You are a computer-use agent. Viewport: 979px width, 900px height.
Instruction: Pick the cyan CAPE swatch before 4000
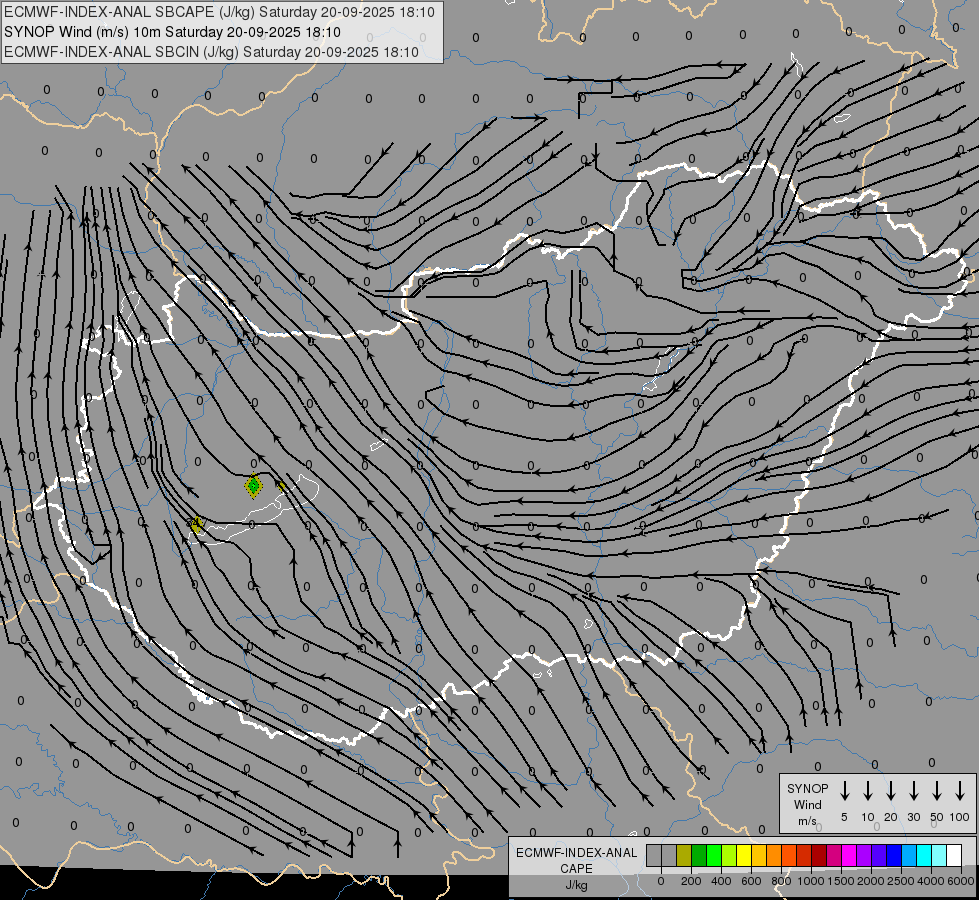923,855
